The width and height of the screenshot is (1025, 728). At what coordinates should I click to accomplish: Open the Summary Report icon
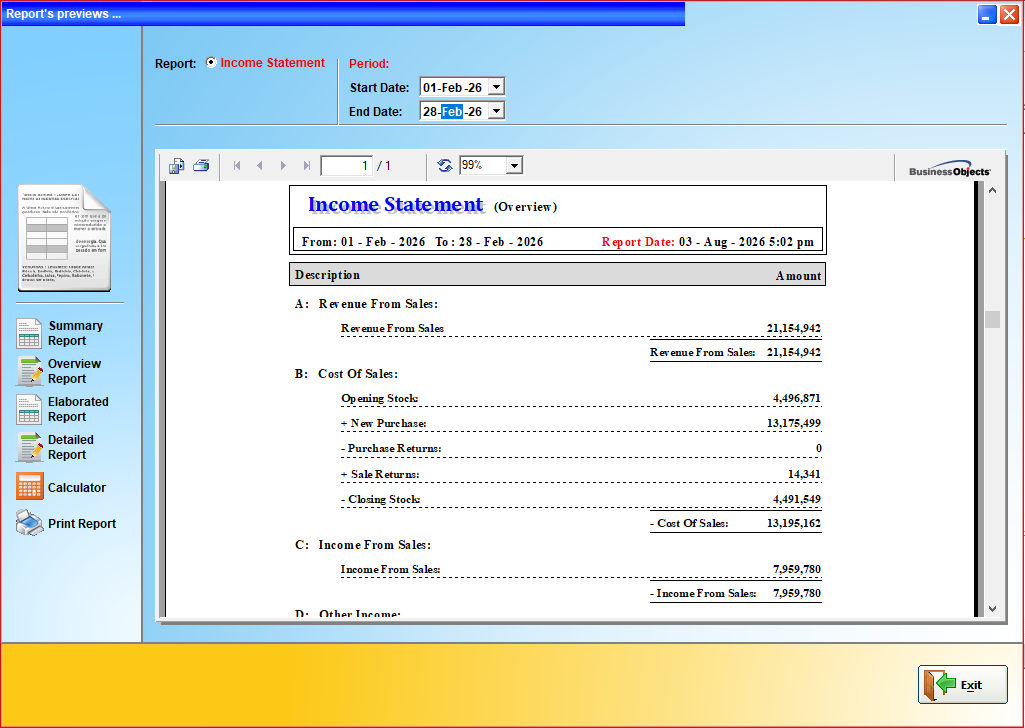[29, 333]
